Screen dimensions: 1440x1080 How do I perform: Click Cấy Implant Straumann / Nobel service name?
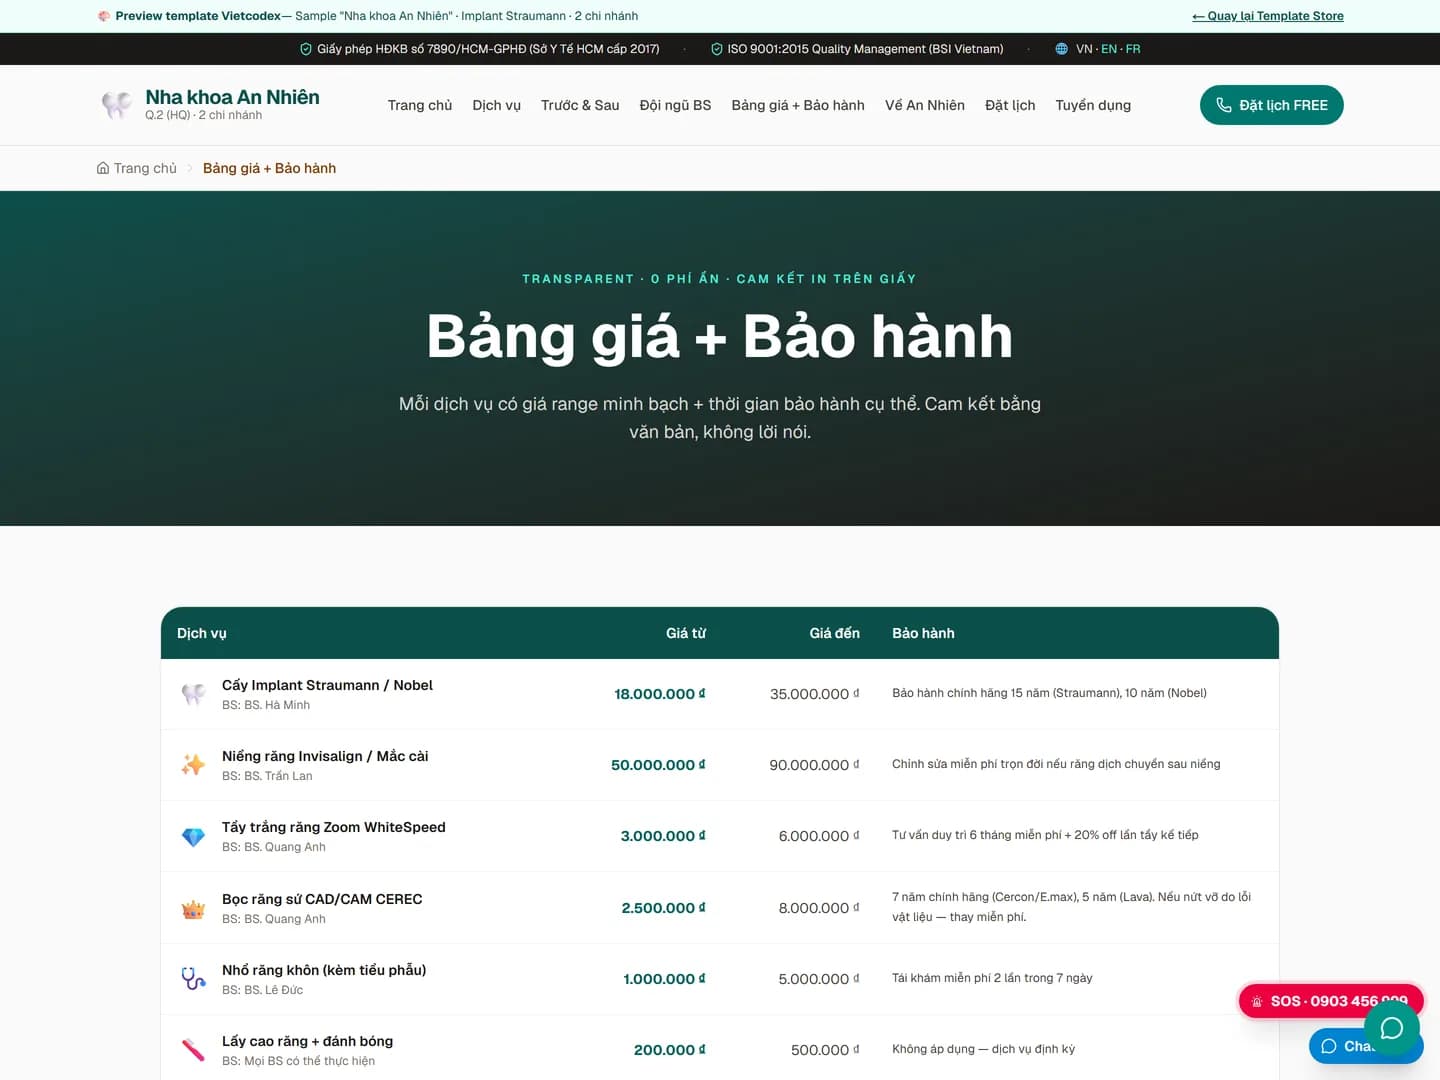coord(327,685)
